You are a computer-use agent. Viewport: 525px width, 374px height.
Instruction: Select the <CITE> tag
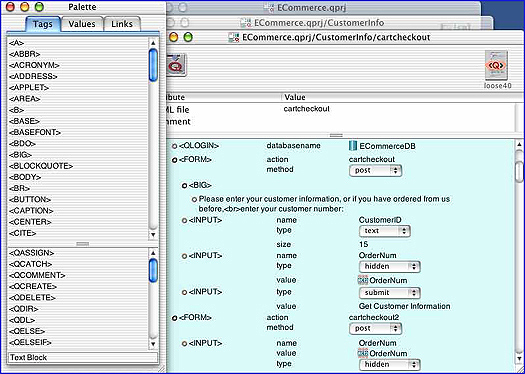[x=22, y=233]
